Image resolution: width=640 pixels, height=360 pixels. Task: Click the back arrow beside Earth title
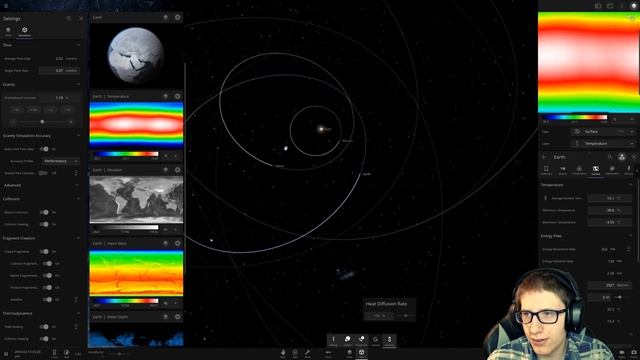[x=544, y=157]
